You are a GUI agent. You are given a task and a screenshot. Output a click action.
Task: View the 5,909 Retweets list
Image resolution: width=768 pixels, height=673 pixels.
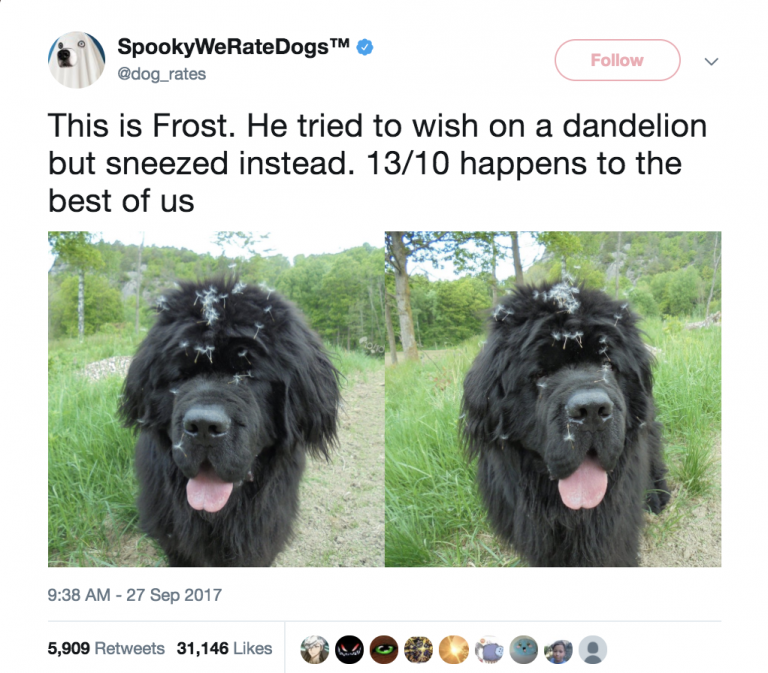[x=106, y=648]
